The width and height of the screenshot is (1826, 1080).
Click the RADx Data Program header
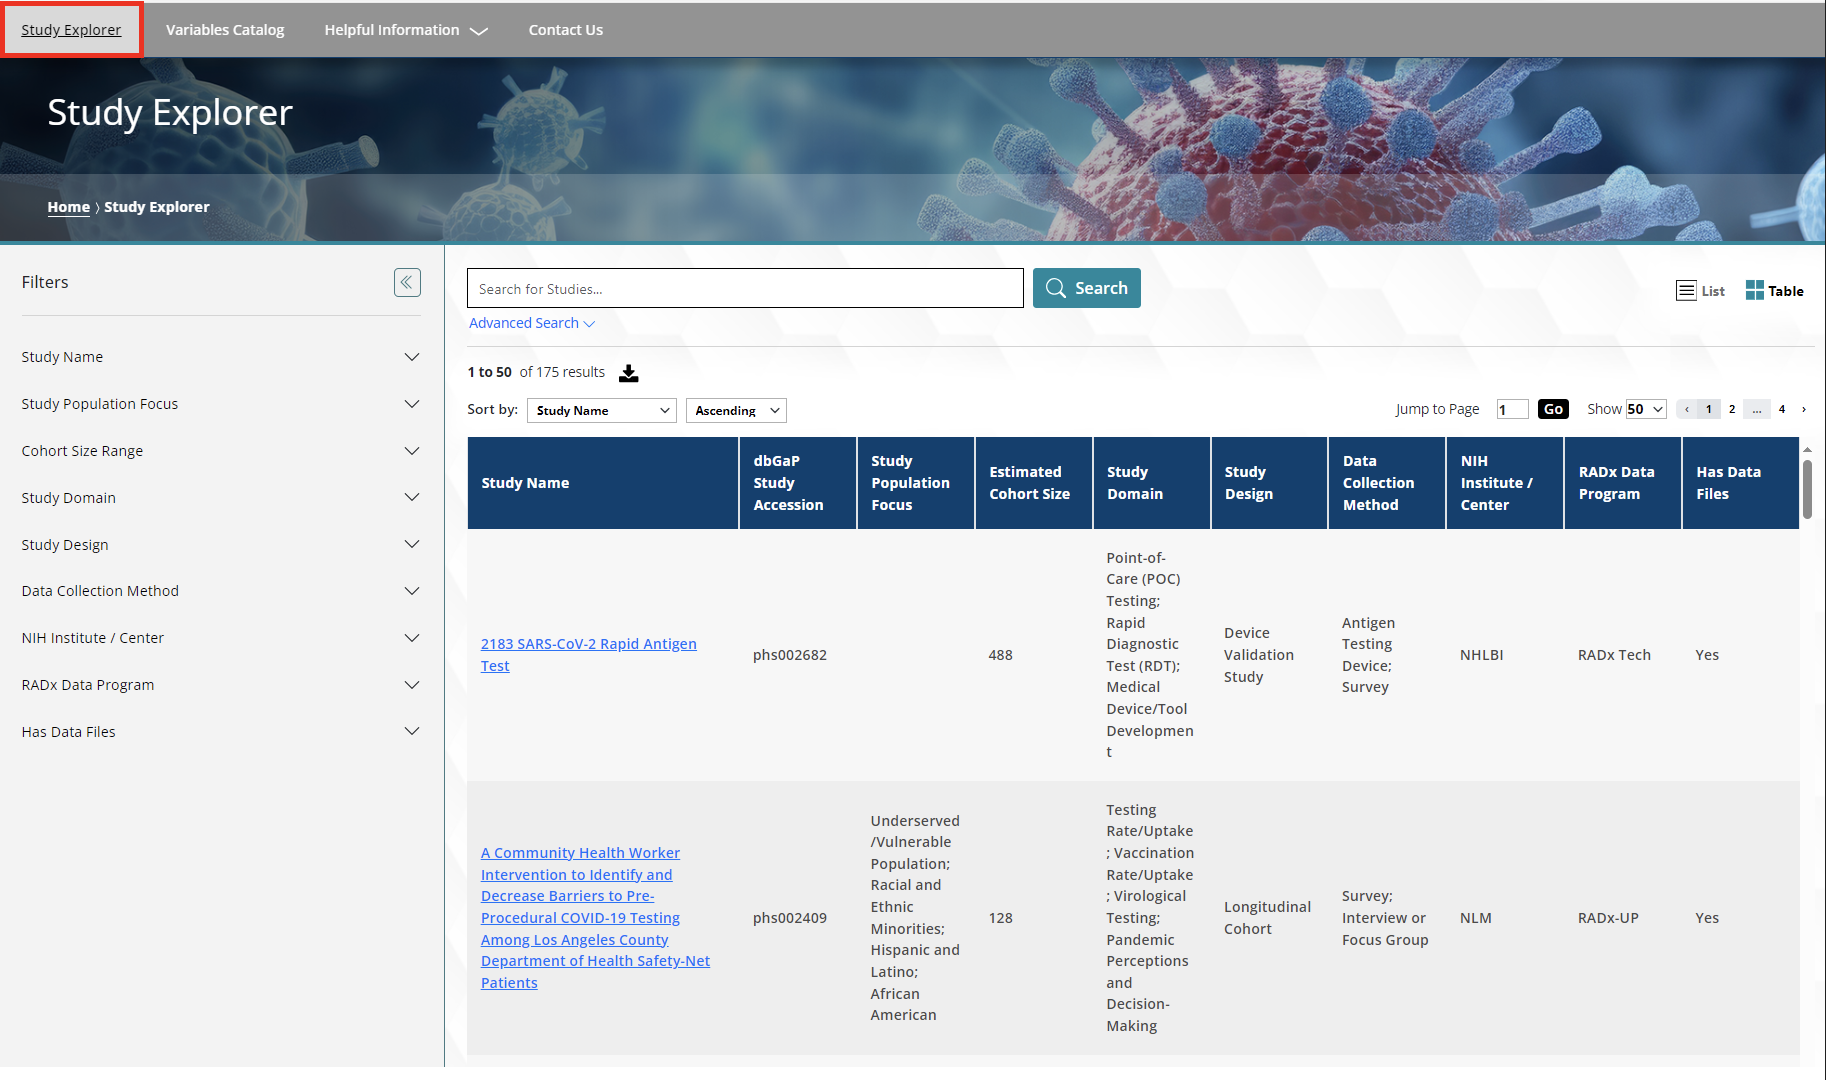(x=1623, y=483)
